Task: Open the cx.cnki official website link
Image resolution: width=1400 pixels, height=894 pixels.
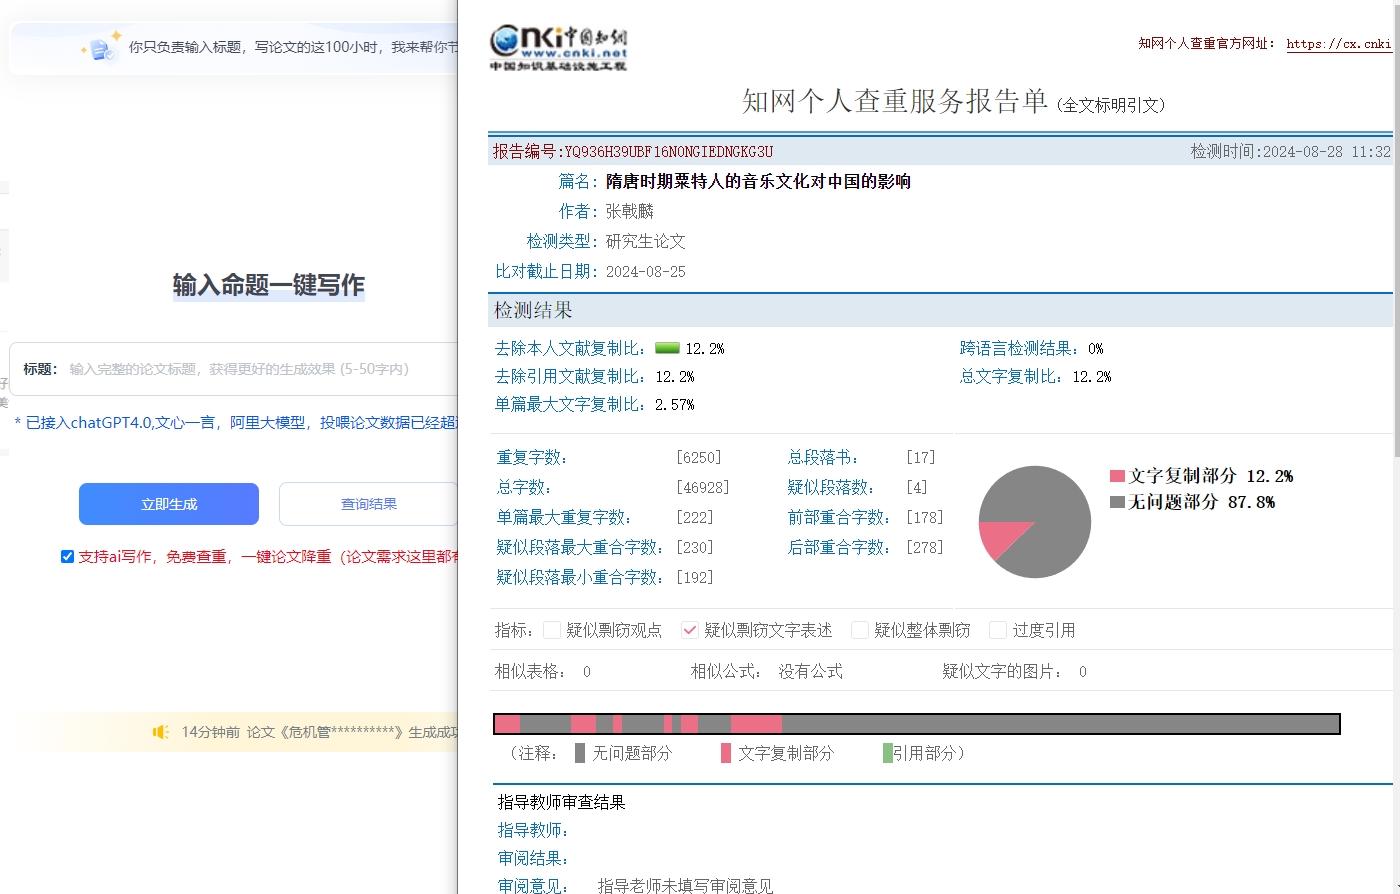Action: (x=1339, y=44)
